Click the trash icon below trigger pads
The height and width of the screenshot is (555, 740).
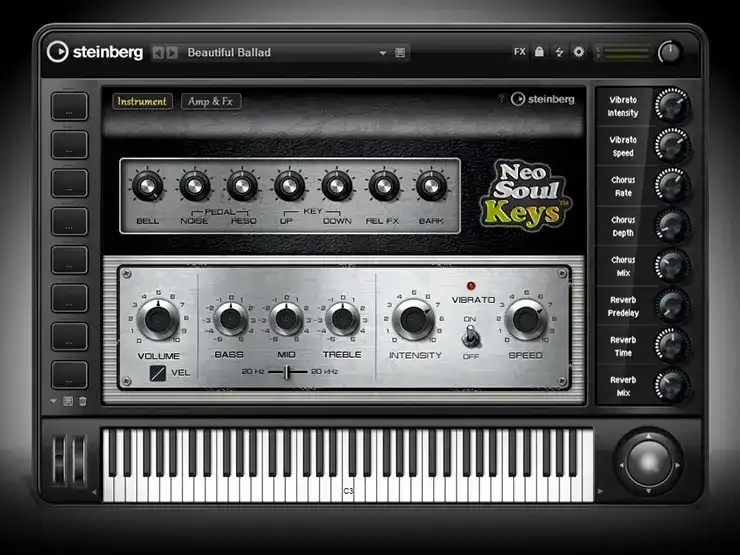[83, 401]
